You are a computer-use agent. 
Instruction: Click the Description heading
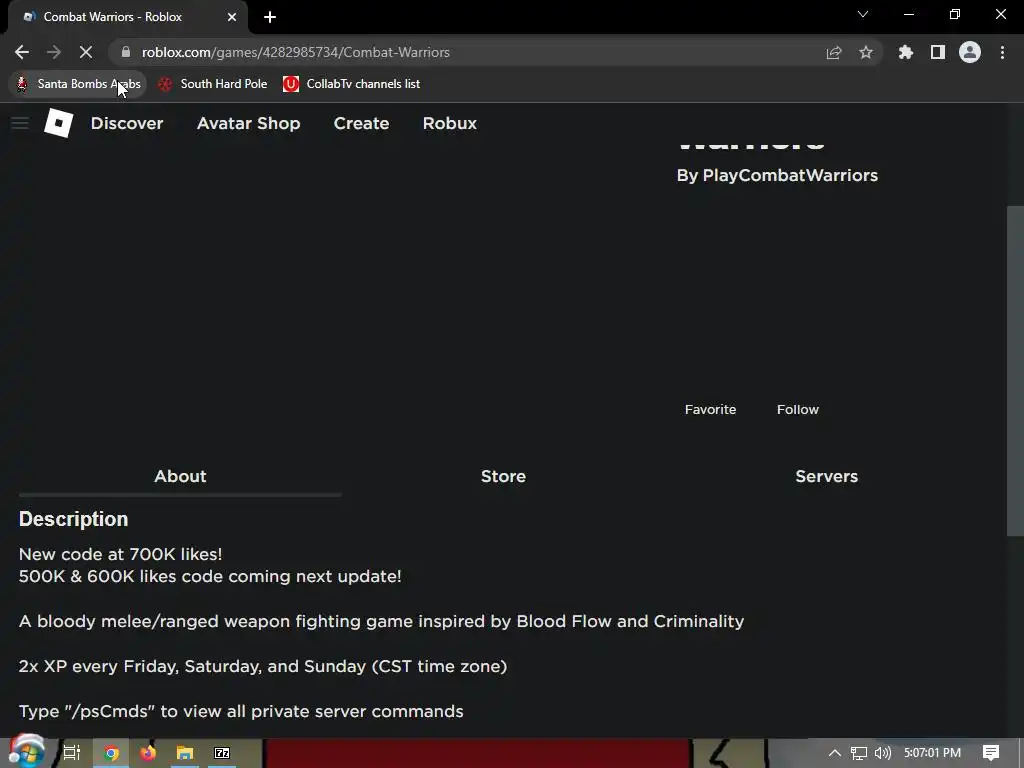tap(74, 519)
